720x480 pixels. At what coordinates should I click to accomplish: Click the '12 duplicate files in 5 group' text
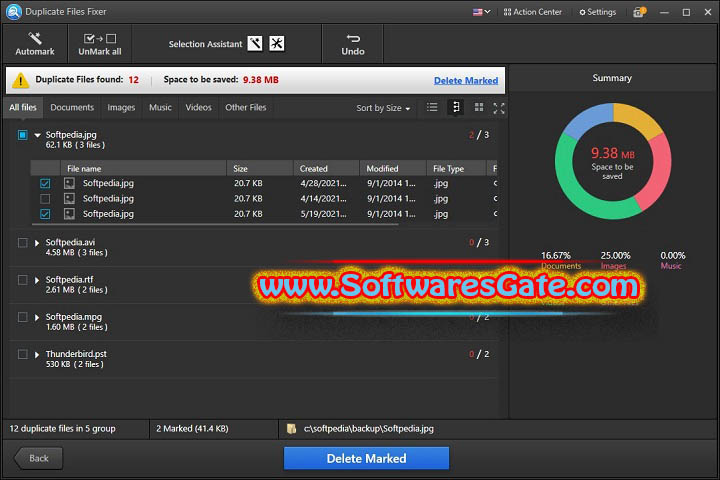pyautogui.click(x=62, y=429)
